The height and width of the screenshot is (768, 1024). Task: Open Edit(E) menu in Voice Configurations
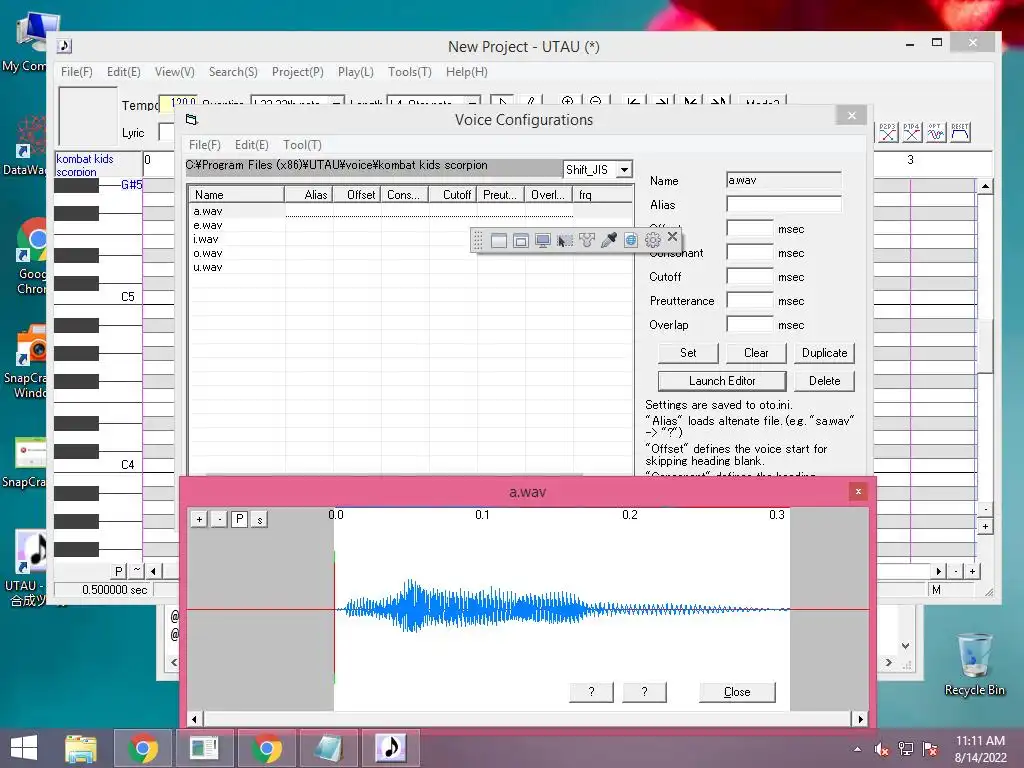(x=251, y=144)
